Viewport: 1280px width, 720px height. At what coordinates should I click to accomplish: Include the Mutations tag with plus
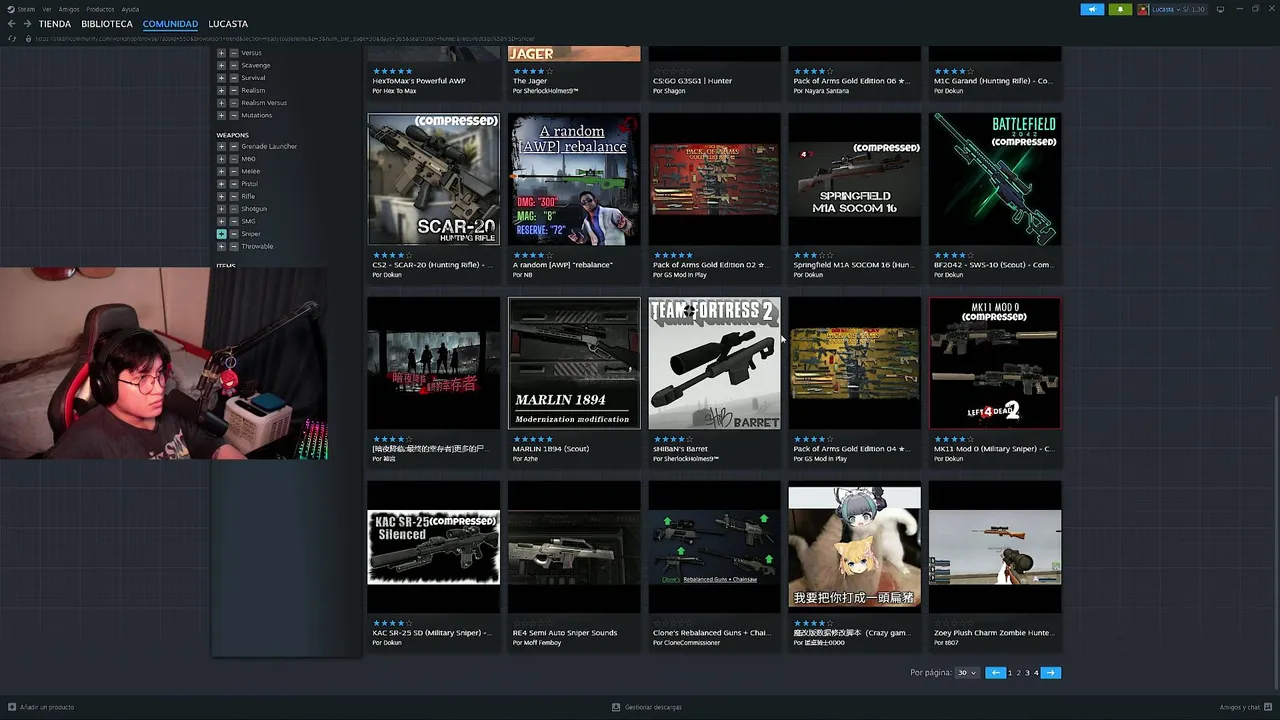click(x=221, y=115)
